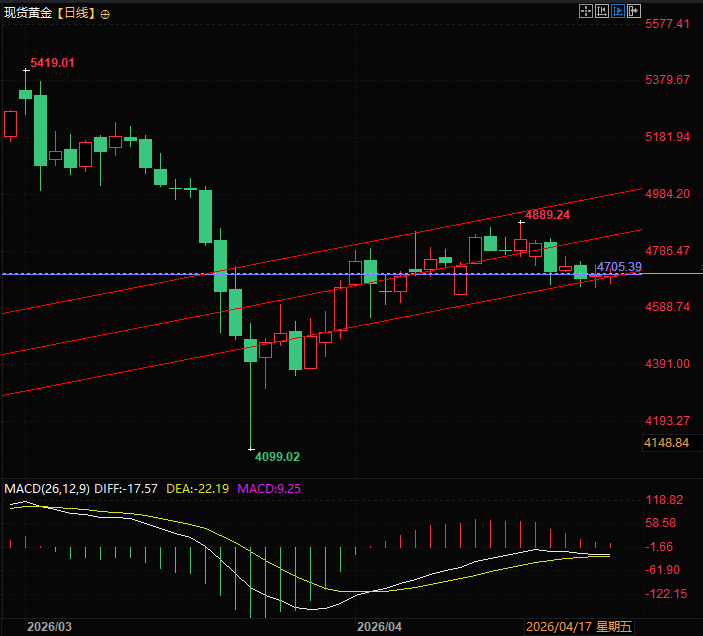Click the circled plus next to 现货黄金
This screenshot has width=703, height=636.
point(105,15)
